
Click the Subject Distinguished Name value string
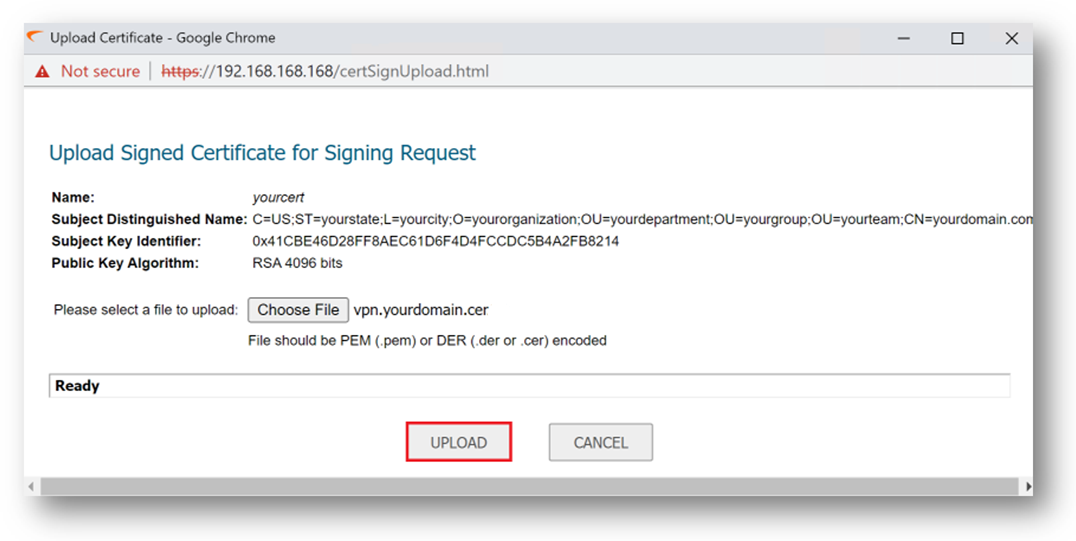click(x=642, y=220)
